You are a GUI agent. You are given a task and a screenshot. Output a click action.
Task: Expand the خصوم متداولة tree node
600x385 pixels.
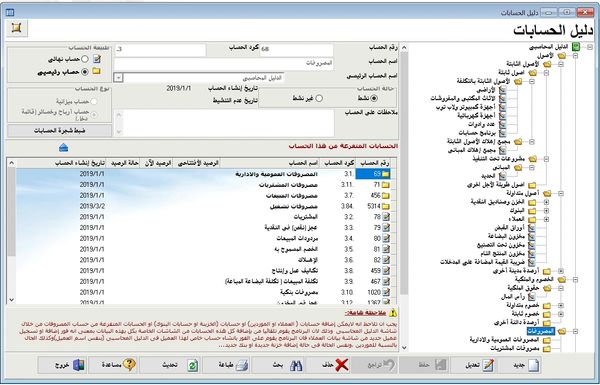tap(561, 305)
